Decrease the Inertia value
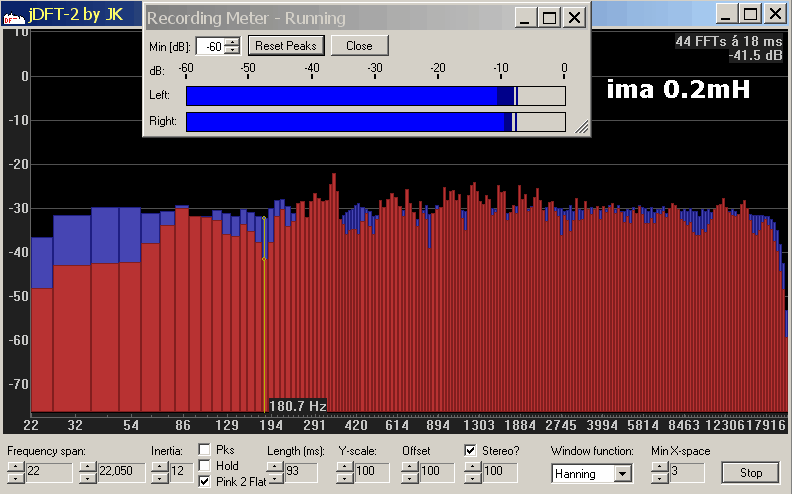The width and height of the screenshot is (811, 496). tap(160, 477)
